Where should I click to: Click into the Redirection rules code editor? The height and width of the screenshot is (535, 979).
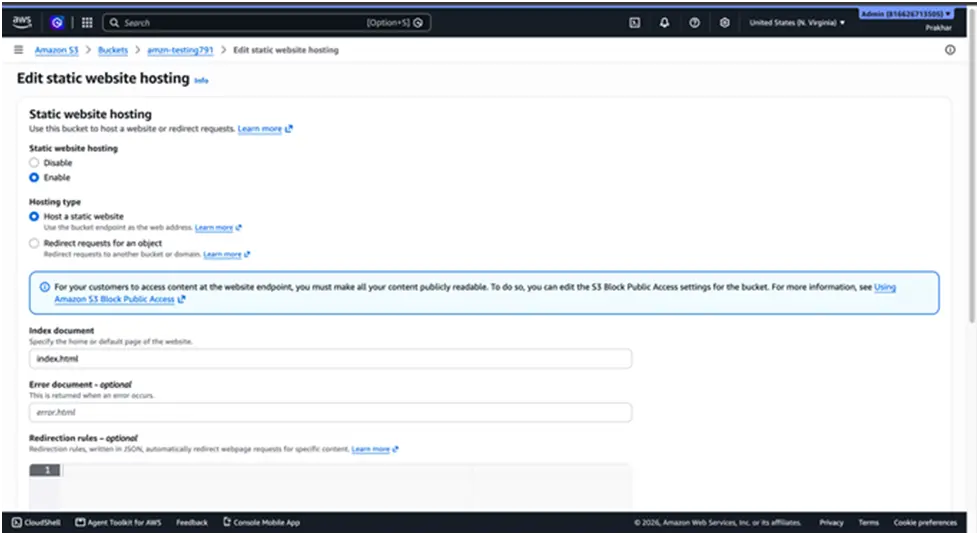pyautogui.click(x=347, y=487)
